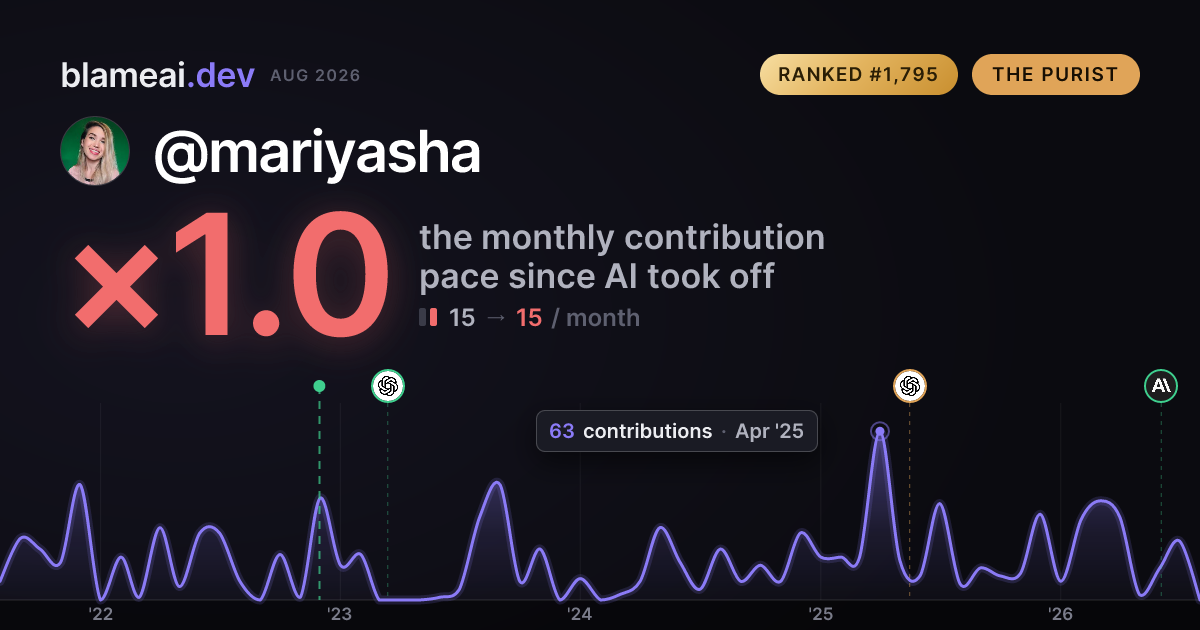Click the '26 year axis label

[x=1060, y=614]
